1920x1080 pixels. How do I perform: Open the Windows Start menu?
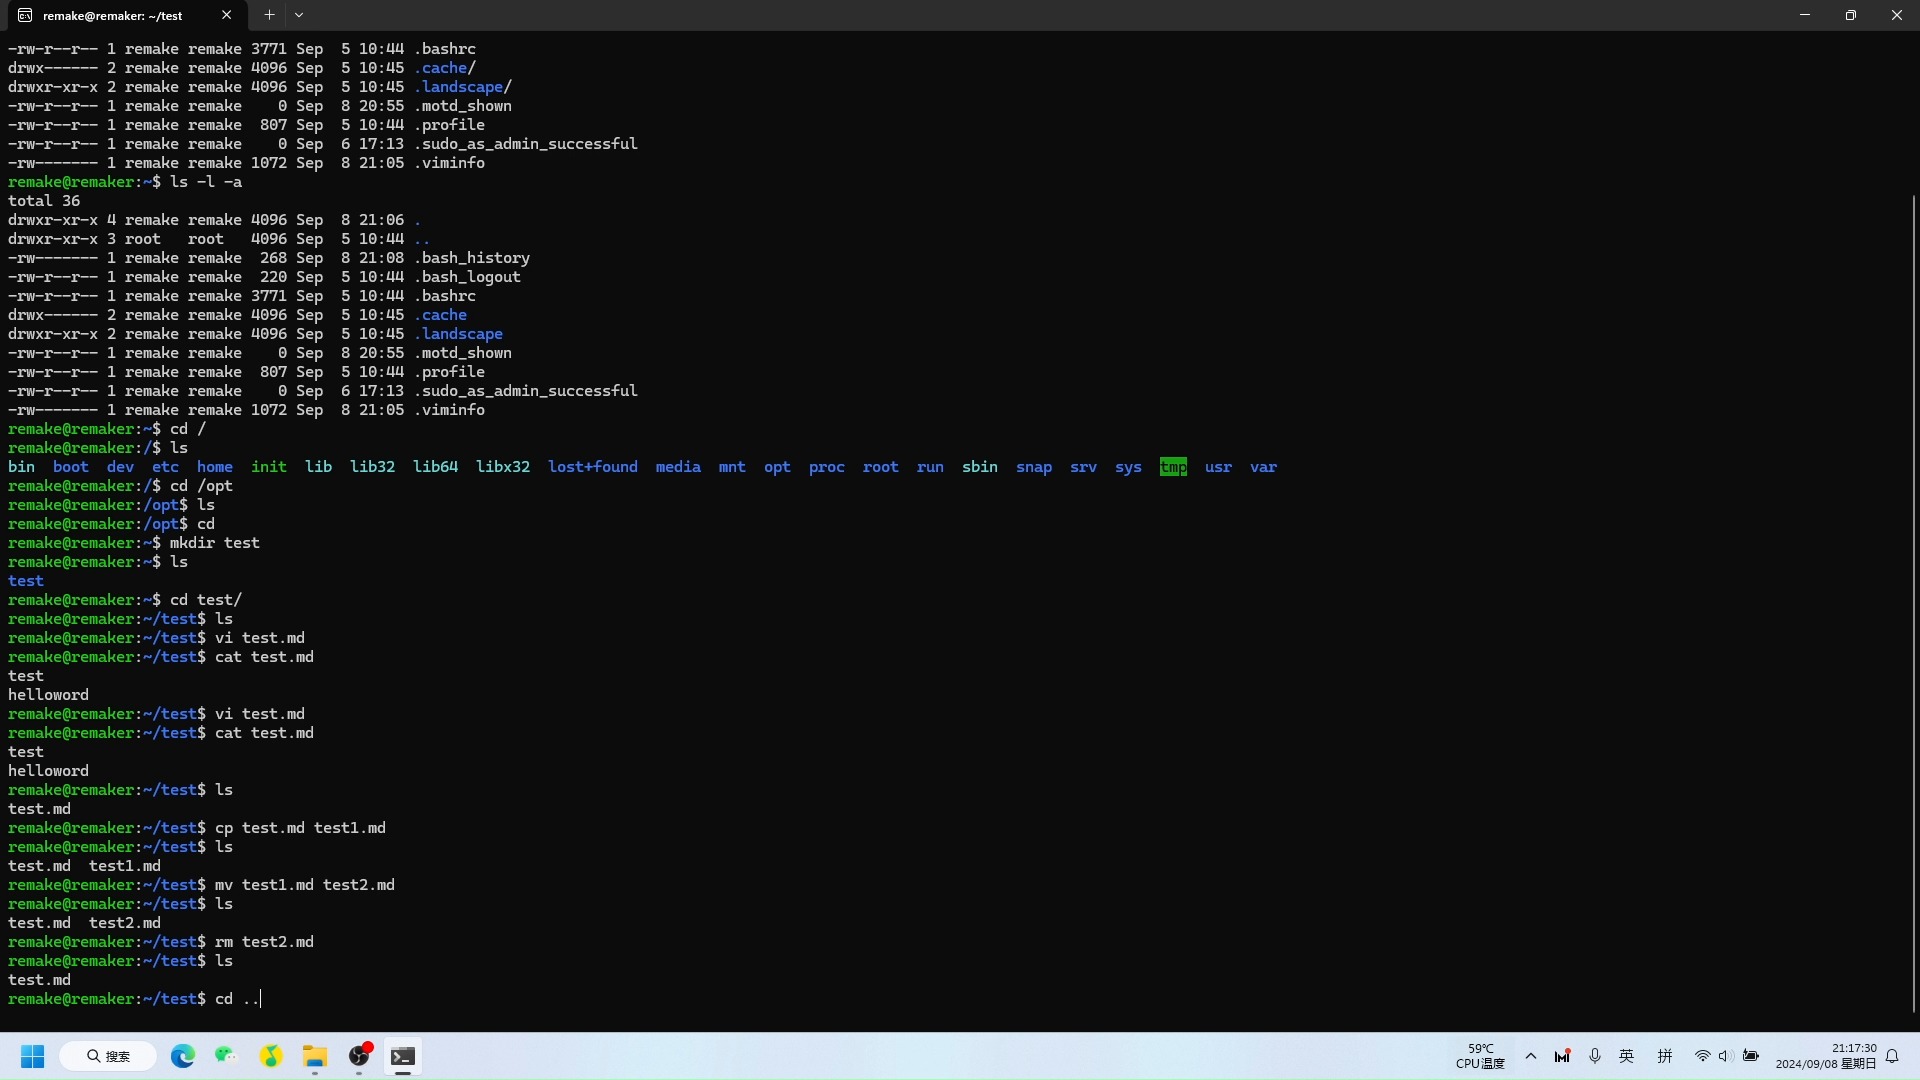pos(32,1056)
